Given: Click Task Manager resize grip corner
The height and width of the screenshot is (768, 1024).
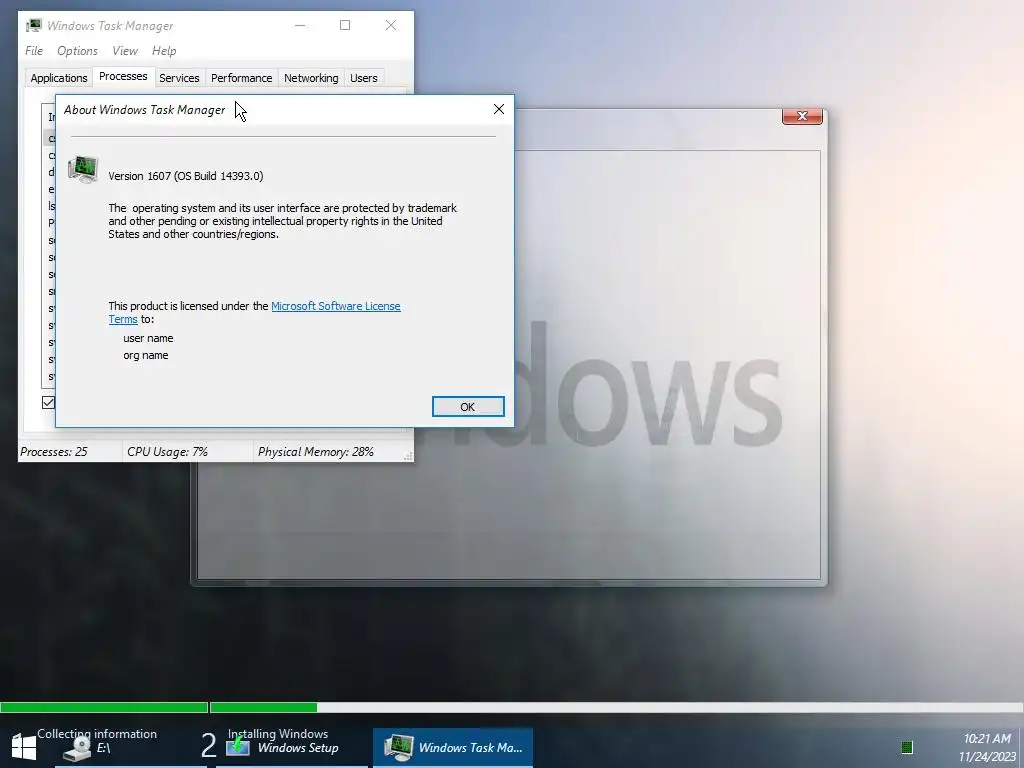Looking at the screenshot, I should 409,456.
